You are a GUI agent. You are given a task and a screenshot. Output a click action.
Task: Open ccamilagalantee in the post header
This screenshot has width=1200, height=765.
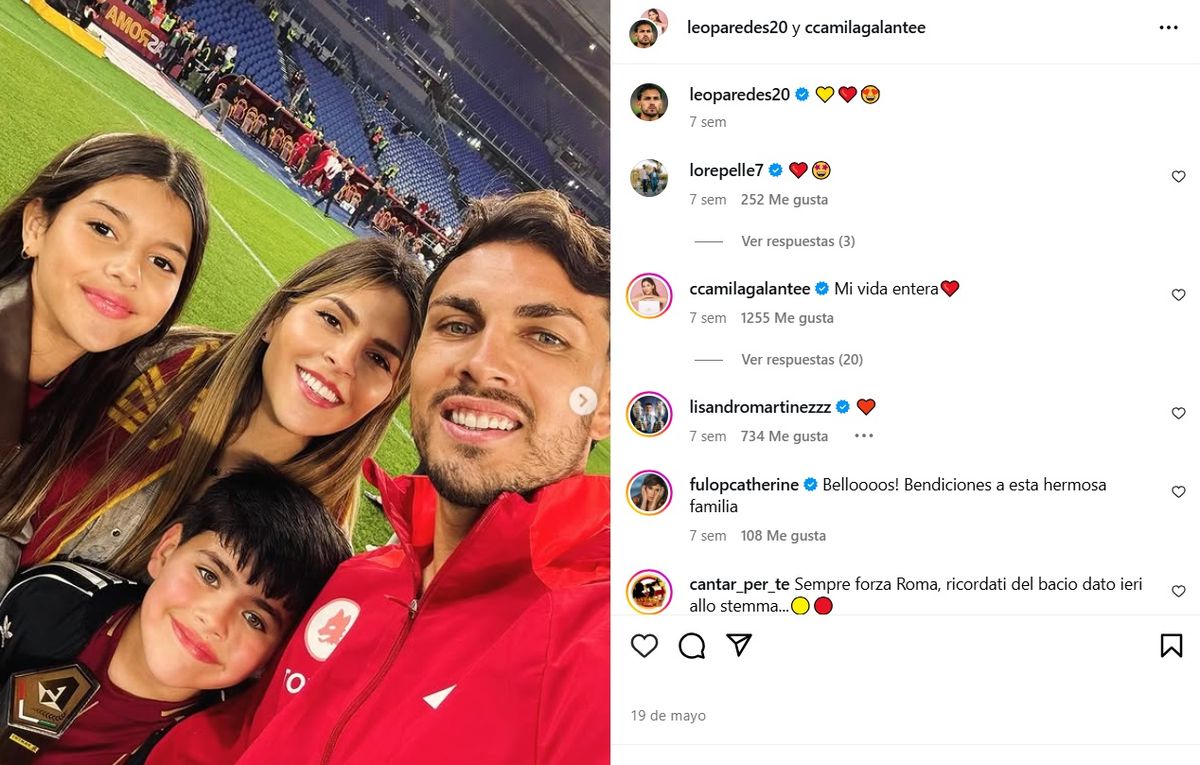(x=865, y=28)
